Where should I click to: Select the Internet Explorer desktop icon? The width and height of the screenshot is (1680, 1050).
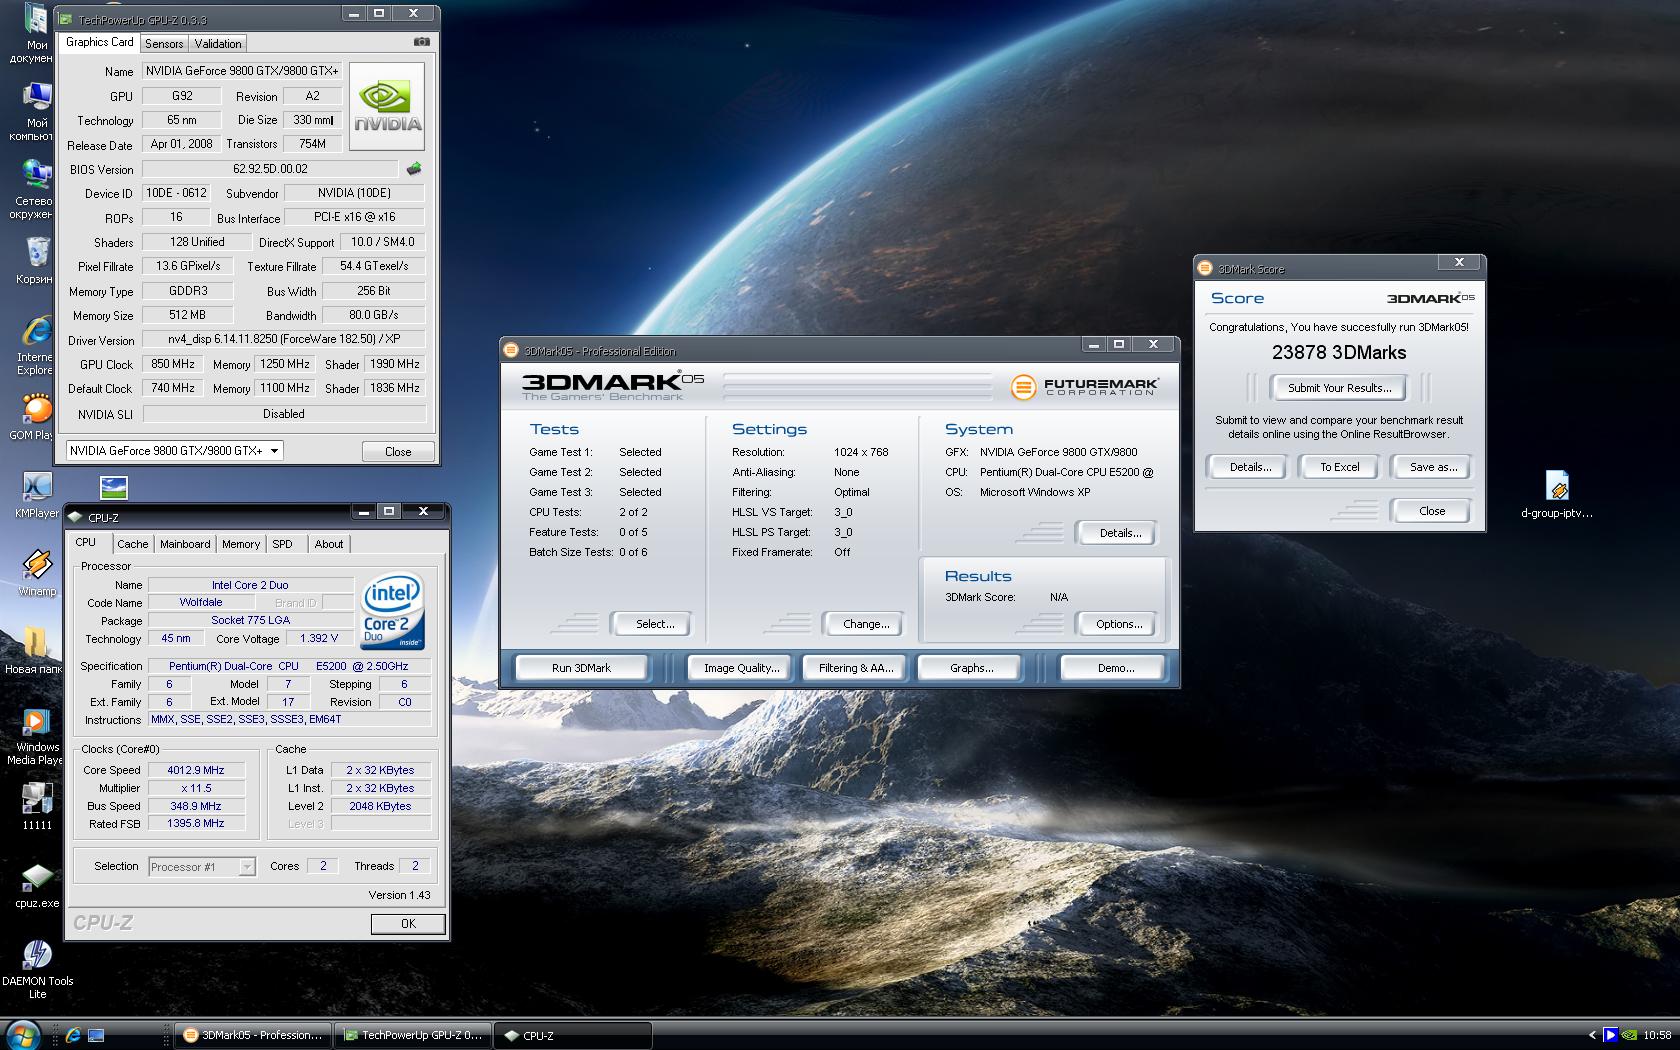click(35, 346)
